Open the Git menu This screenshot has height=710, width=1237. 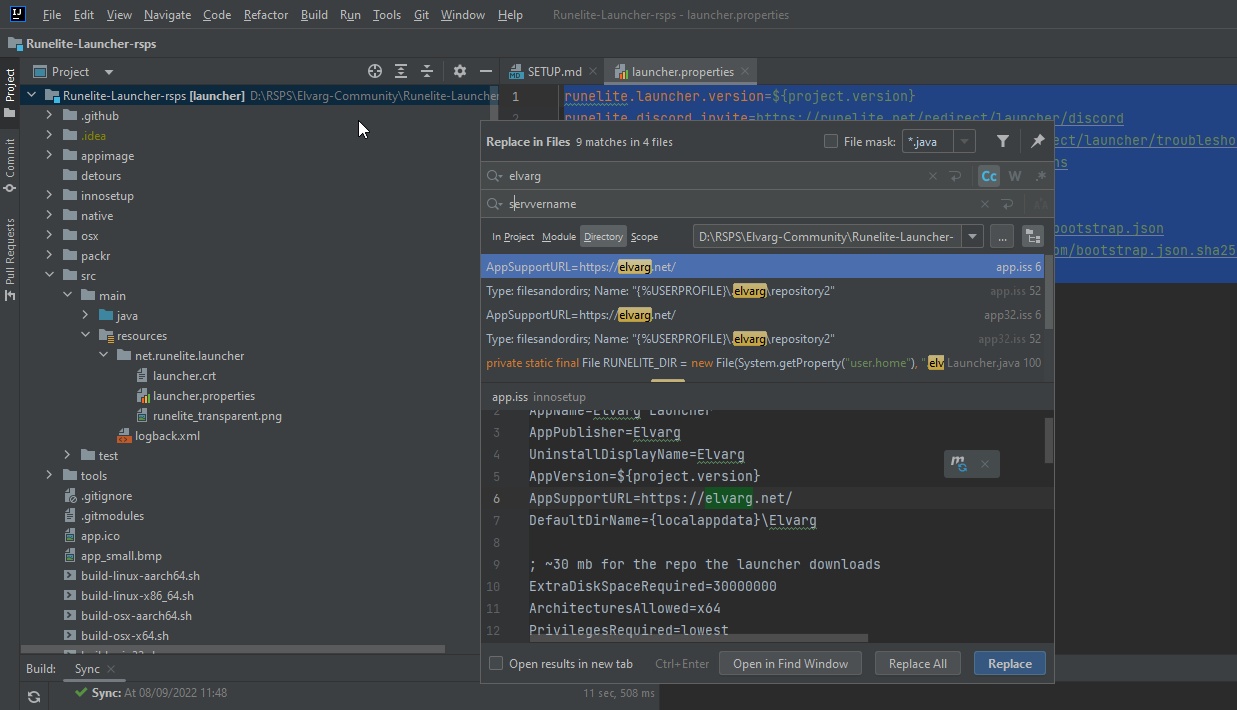(421, 15)
